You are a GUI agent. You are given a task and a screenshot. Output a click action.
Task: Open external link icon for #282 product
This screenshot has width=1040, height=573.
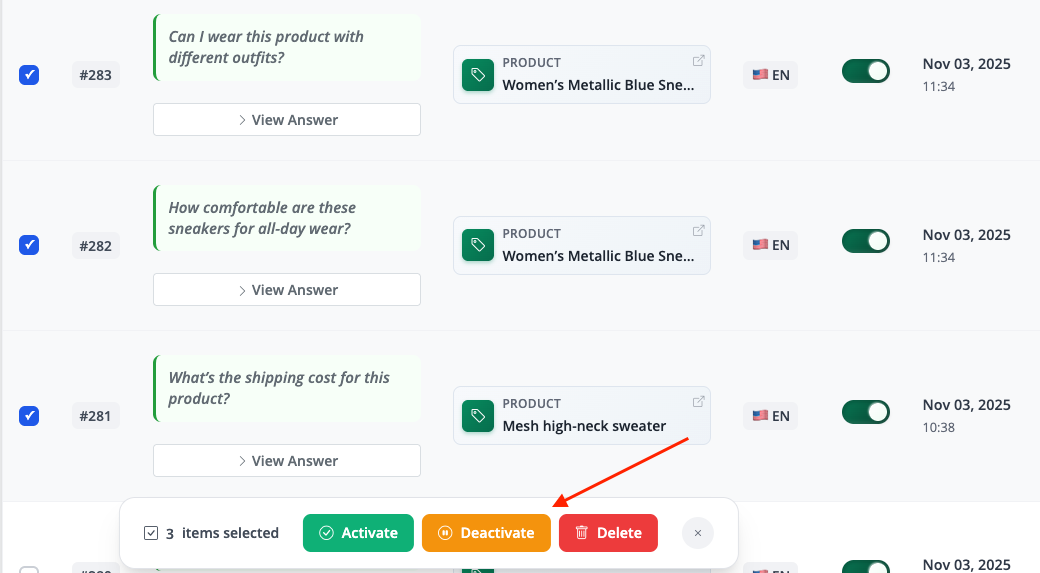pos(699,231)
